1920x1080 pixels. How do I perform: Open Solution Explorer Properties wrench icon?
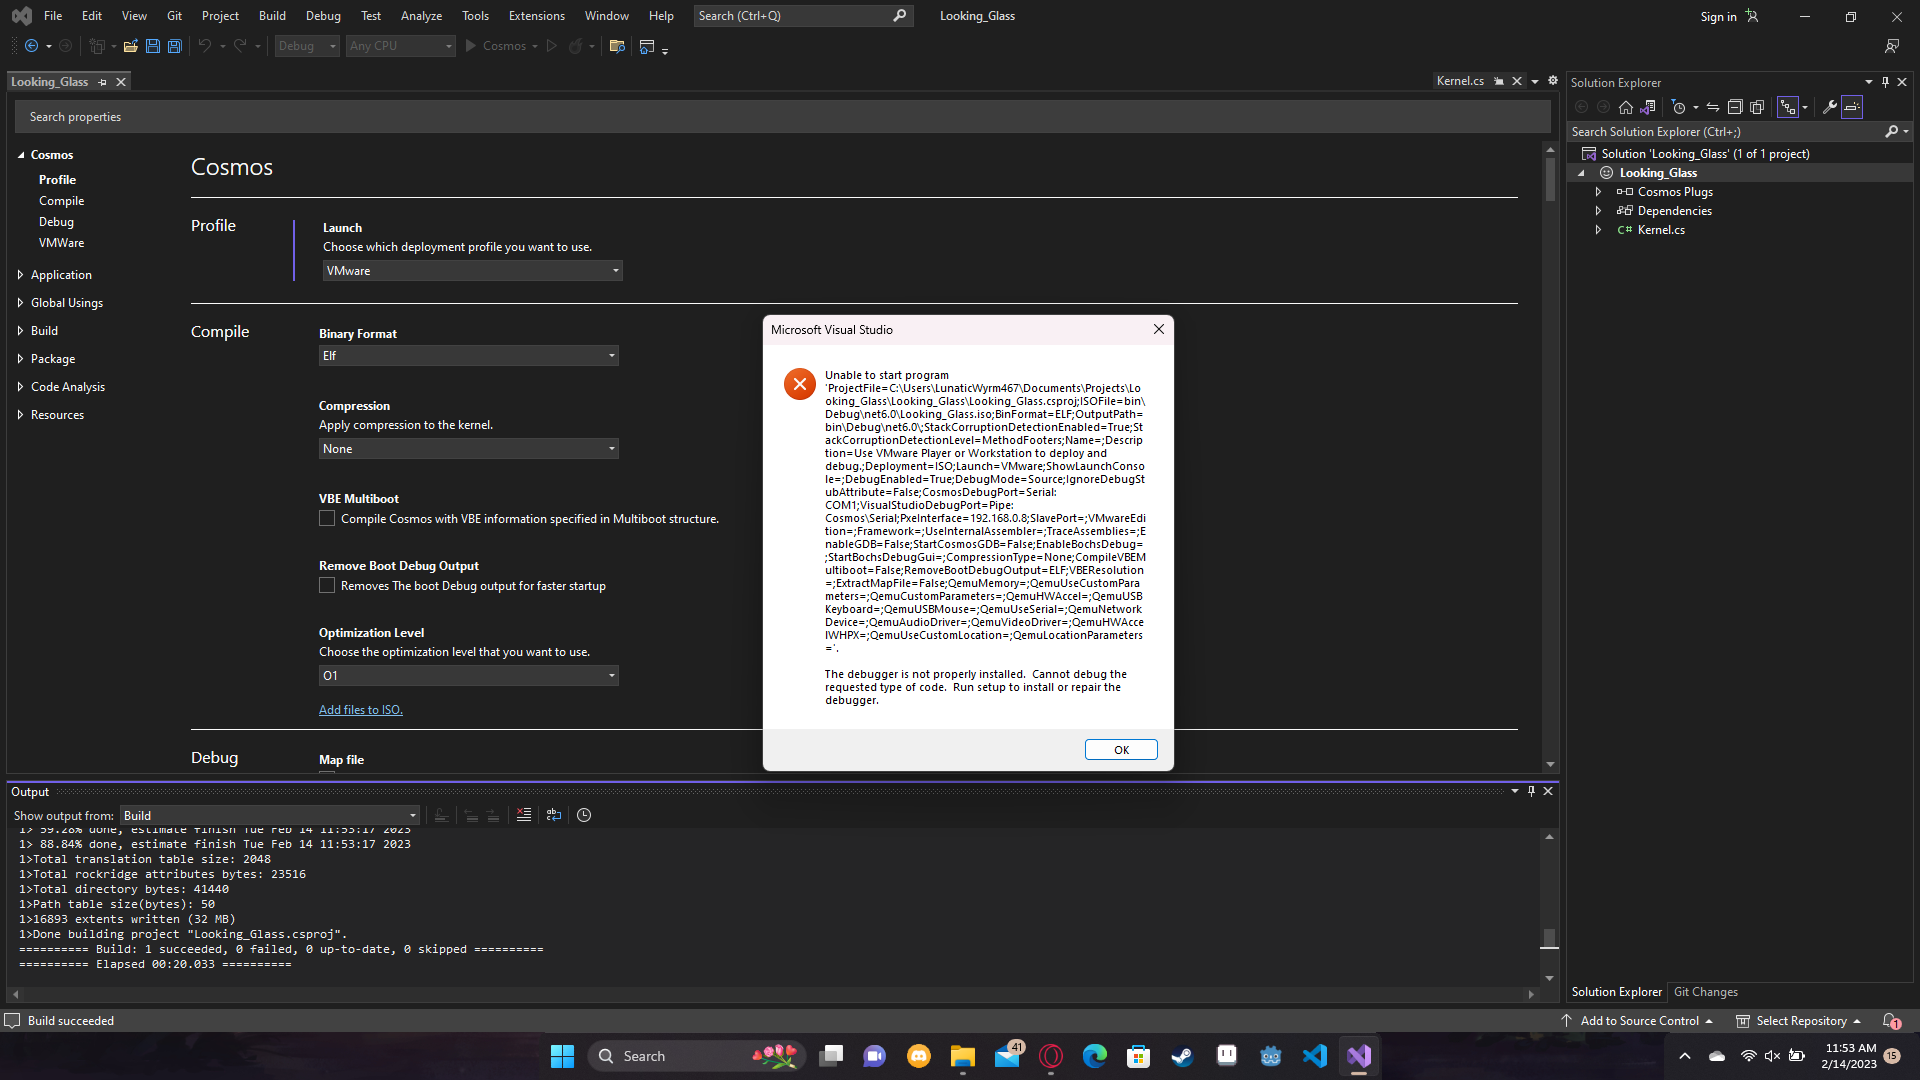pyautogui.click(x=1828, y=107)
